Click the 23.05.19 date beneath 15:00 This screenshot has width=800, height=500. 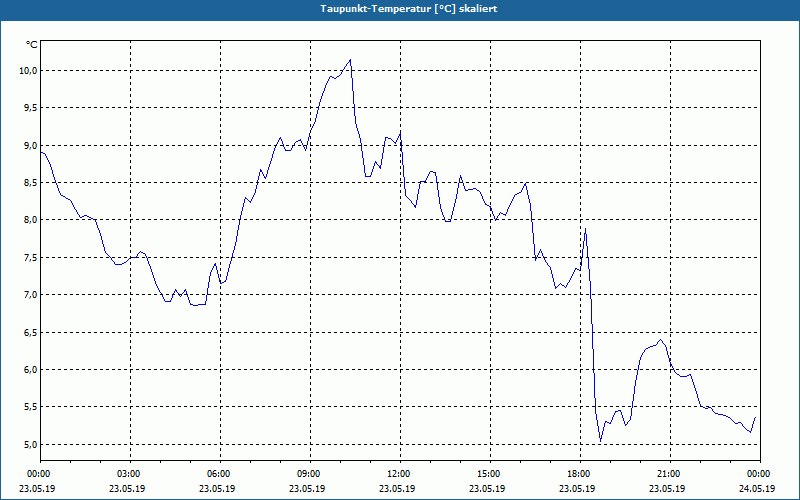[487, 488]
